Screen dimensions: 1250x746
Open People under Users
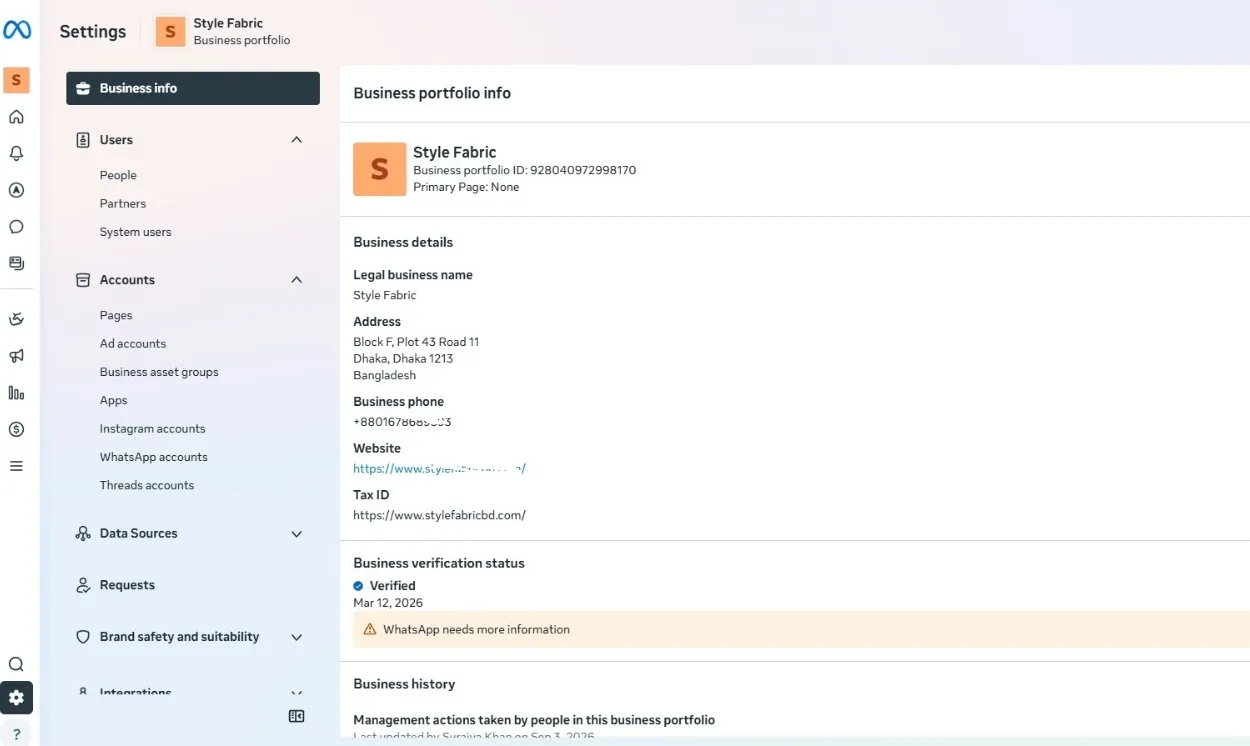118,175
